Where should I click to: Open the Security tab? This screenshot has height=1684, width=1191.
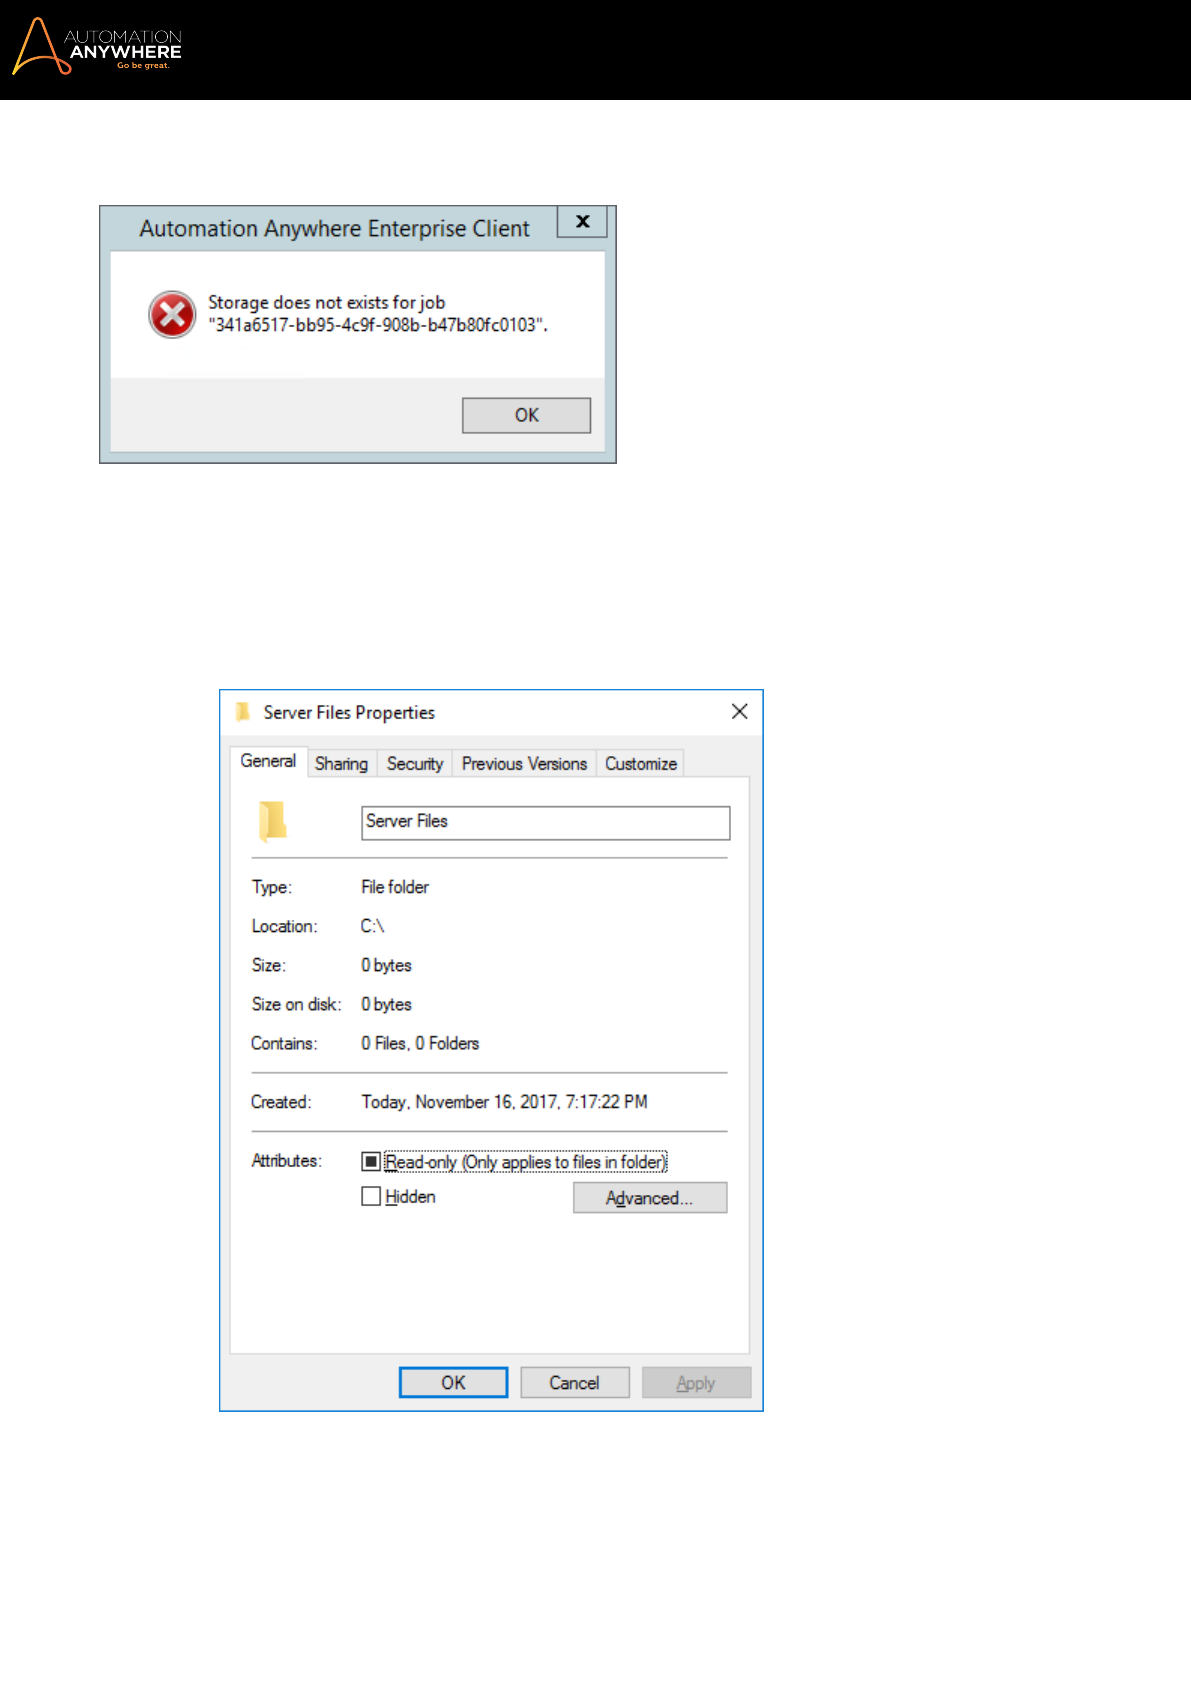[x=415, y=763]
